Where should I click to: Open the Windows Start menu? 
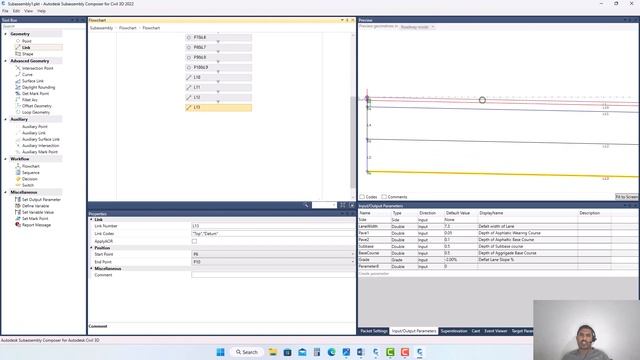[220, 352]
